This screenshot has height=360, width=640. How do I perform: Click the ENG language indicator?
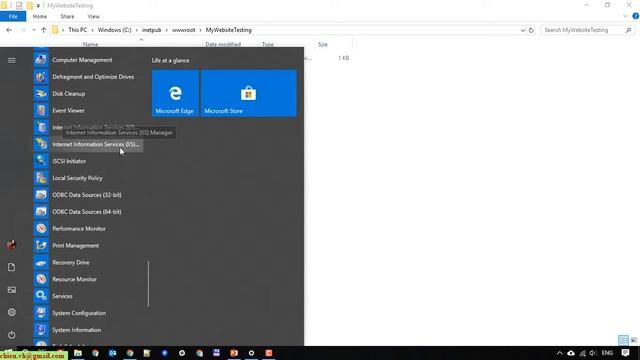click(607, 353)
